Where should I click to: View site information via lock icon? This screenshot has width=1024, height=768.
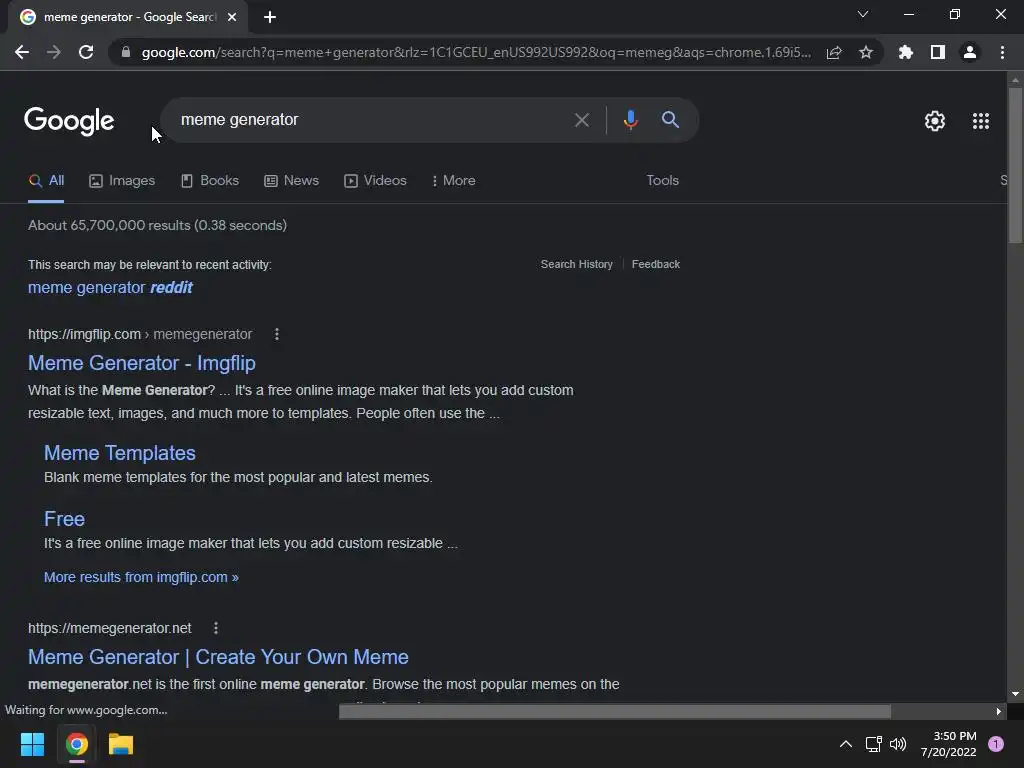coord(126,52)
